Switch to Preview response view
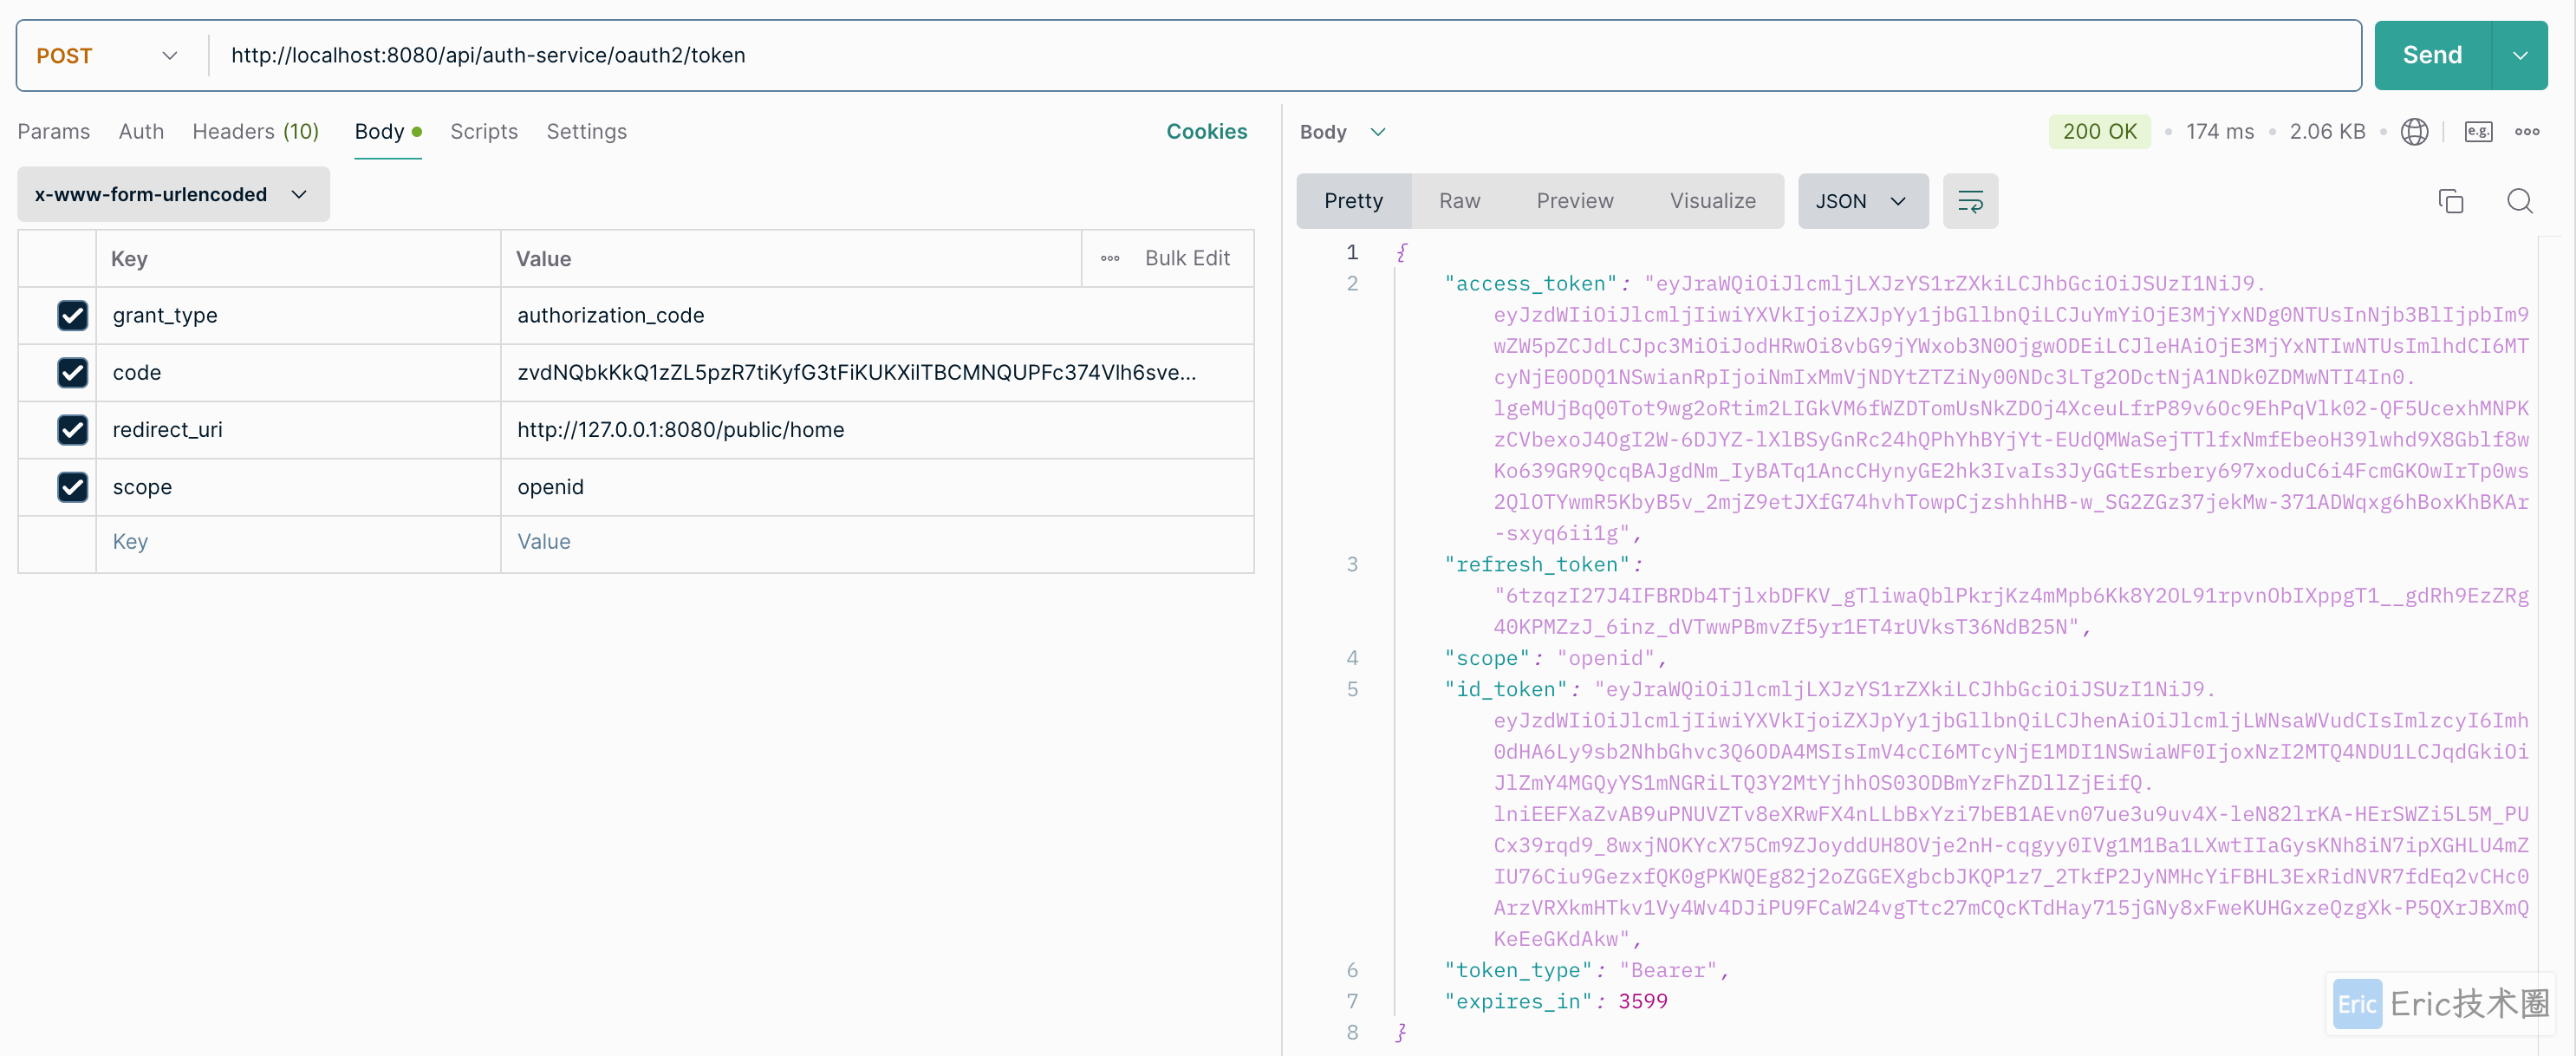 (x=1574, y=201)
